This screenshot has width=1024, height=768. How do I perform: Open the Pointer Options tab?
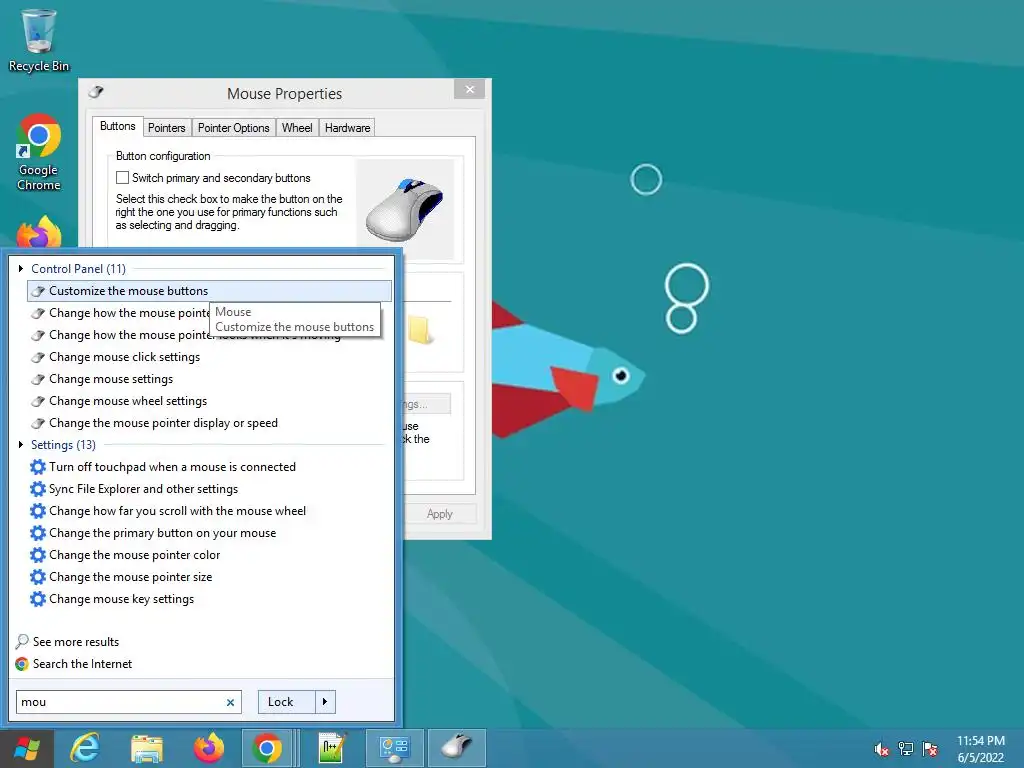click(233, 128)
